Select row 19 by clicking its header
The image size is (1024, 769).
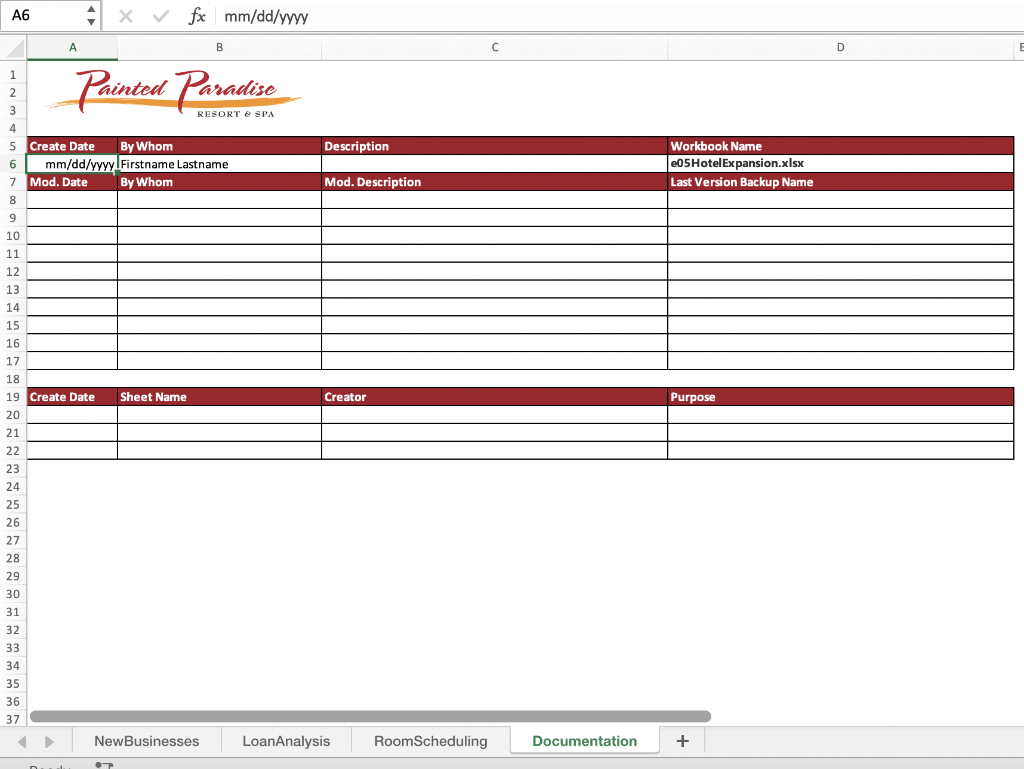point(12,397)
